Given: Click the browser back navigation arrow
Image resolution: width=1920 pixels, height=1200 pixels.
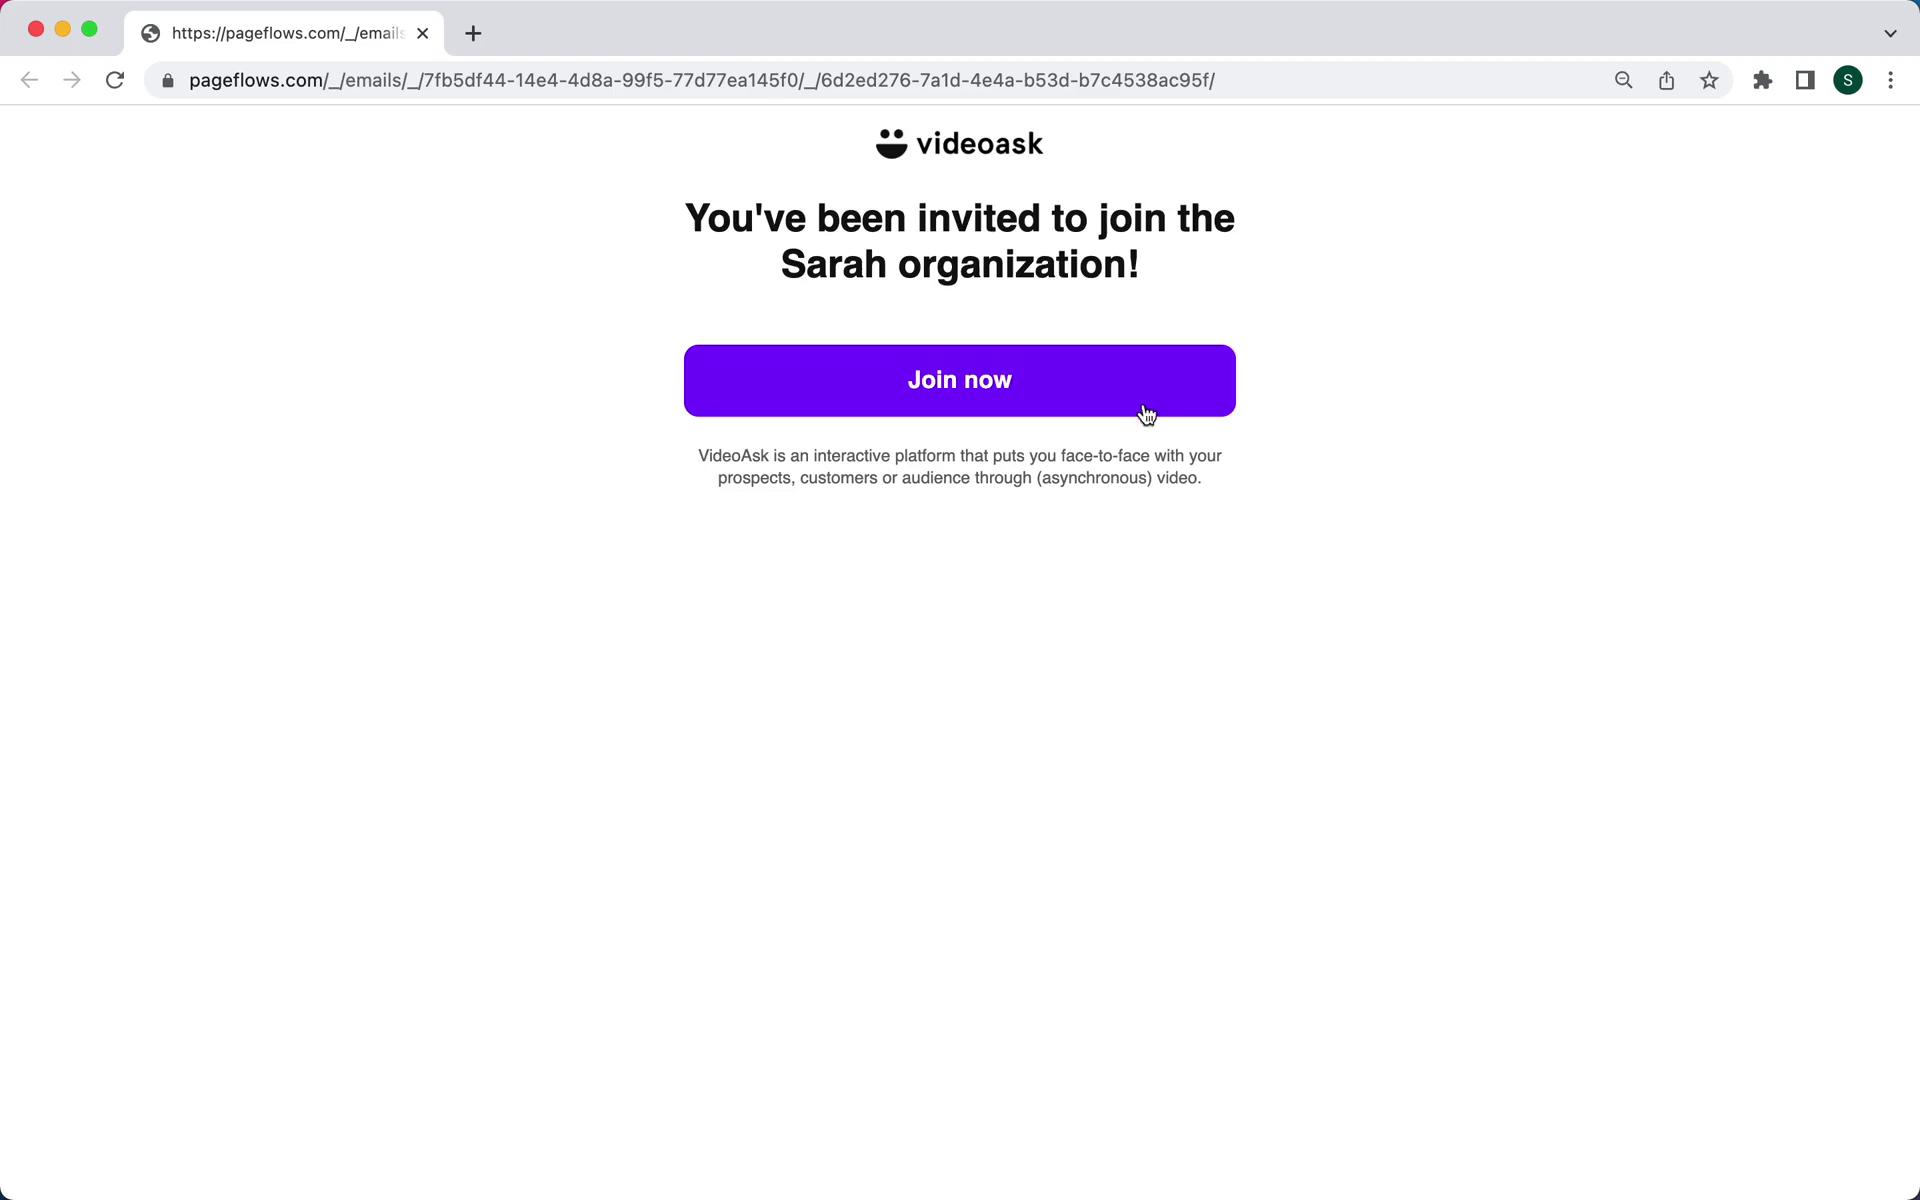Looking at the screenshot, I should (x=30, y=79).
